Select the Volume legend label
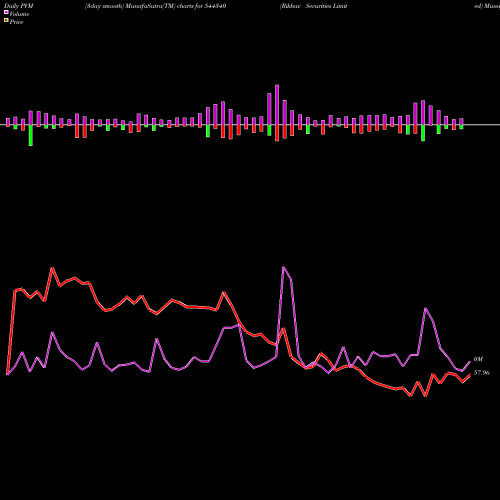500x500 pixels. click(19, 14)
